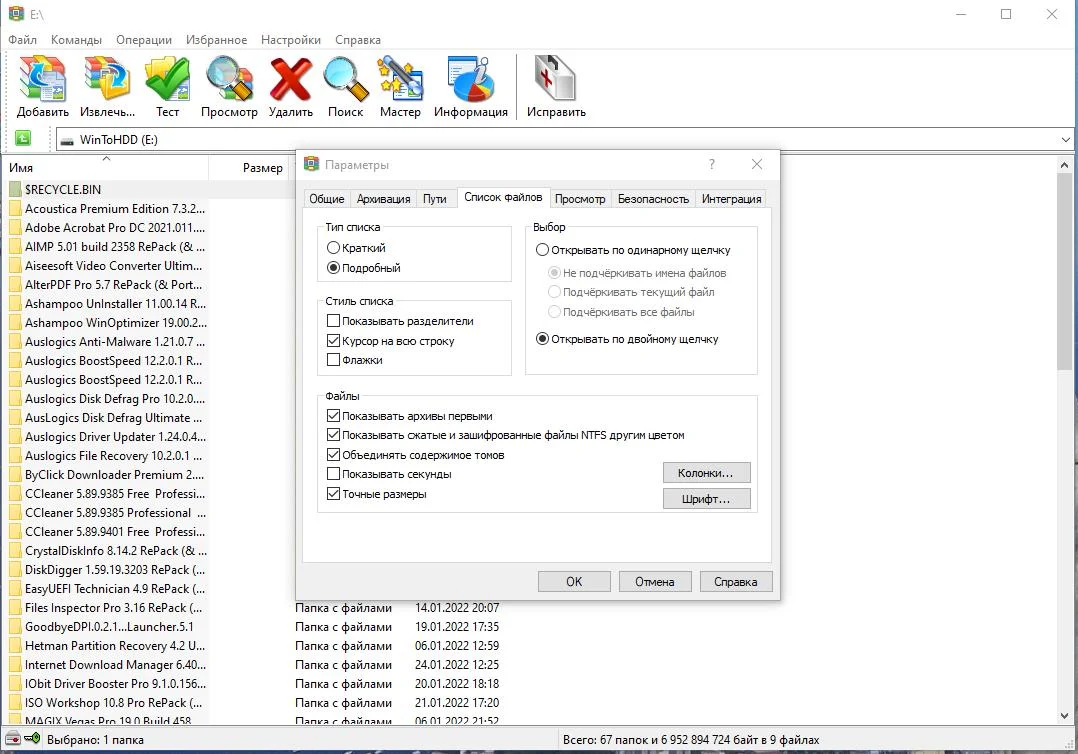Enable Показывать разделители checkbox
The width and height of the screenshot is (1078, 754).
pos(333,320)
